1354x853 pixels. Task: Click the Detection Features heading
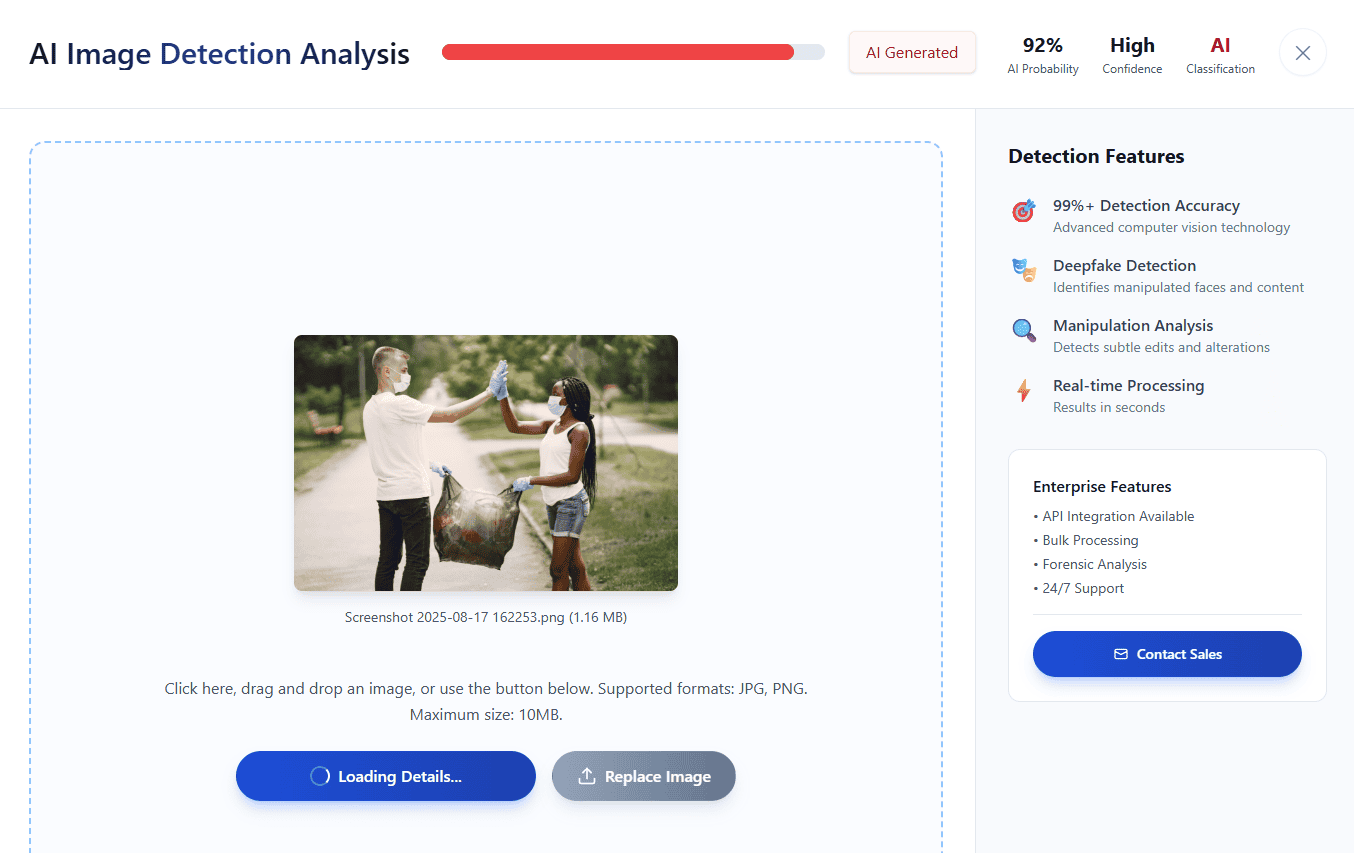(1096, 156)
